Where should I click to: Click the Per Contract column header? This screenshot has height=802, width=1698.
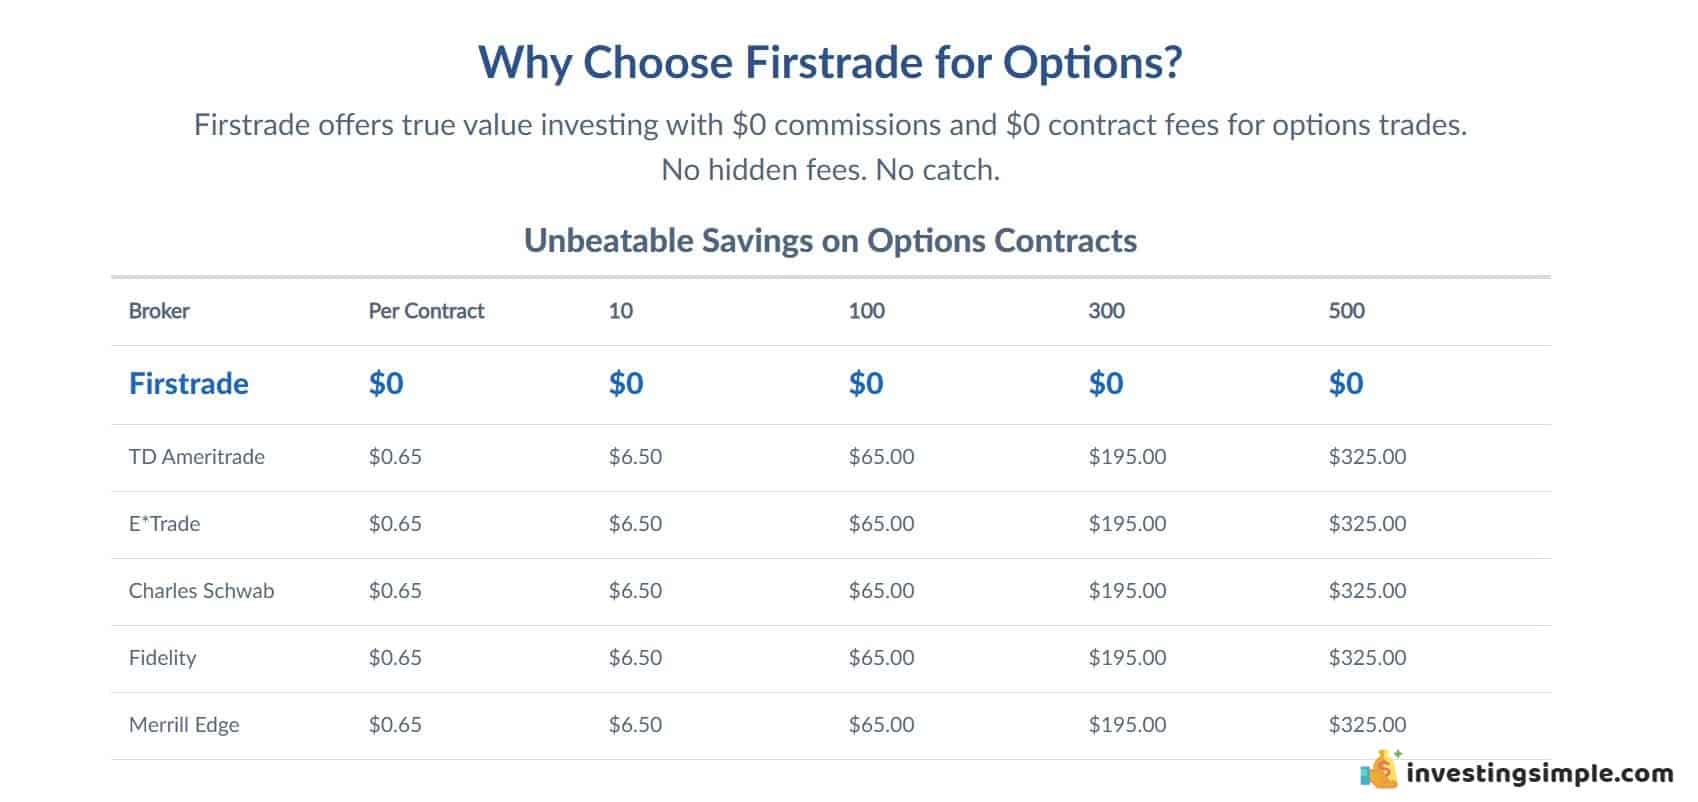426,311
